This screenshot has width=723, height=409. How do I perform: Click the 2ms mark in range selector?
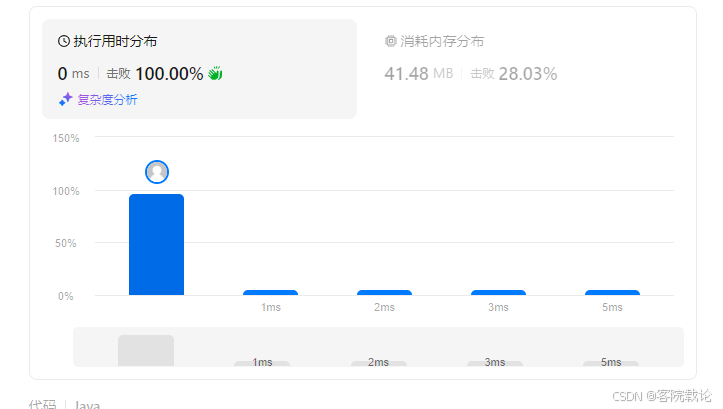pyautogui.click(x=378, y=363)
